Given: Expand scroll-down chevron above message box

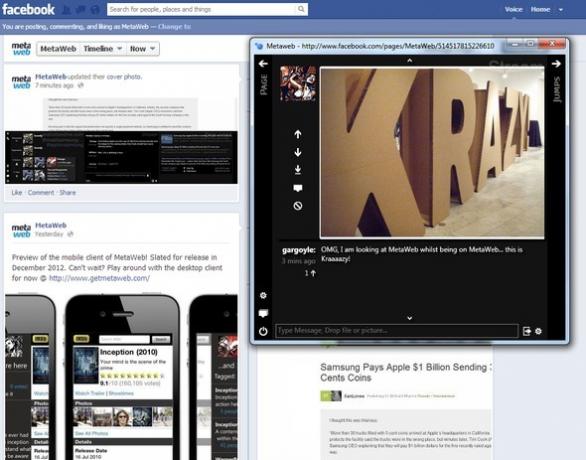Looking at the screenshot, I should point(410,318).
